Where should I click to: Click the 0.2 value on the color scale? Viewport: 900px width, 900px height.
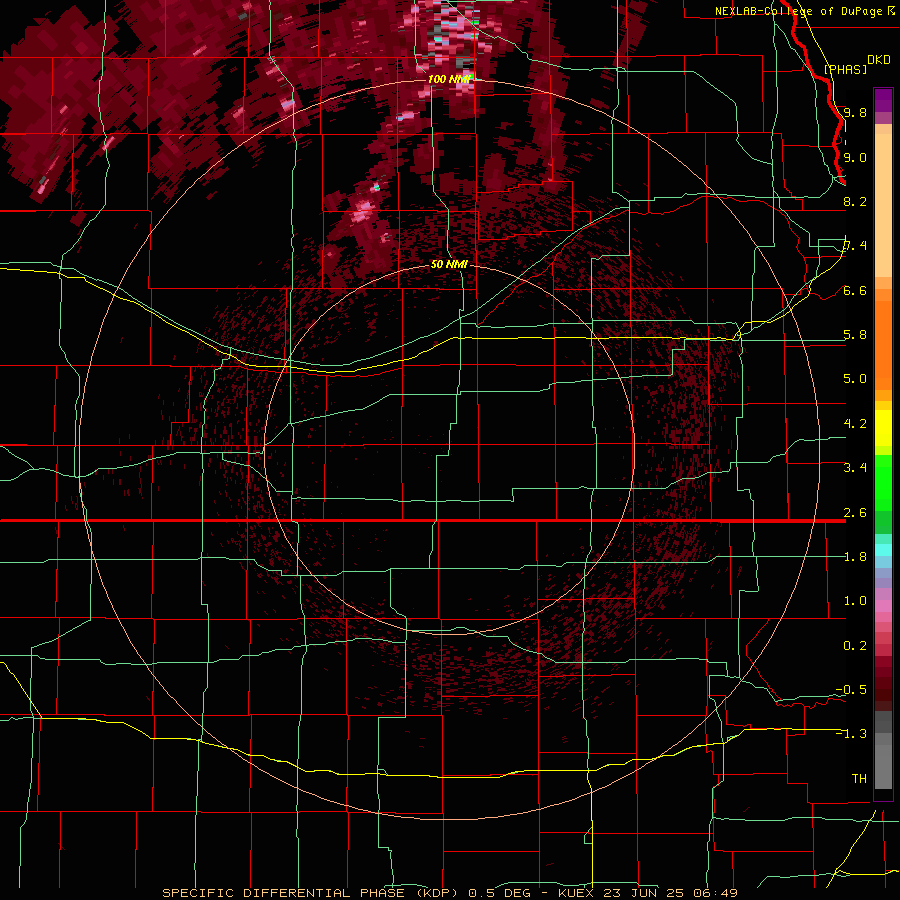coord(855,646)
